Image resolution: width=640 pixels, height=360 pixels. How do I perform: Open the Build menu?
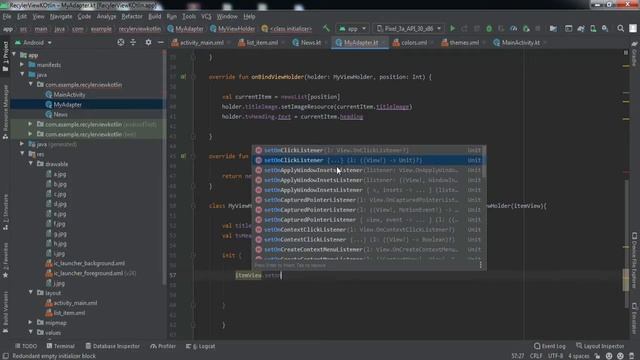(154, 17)
